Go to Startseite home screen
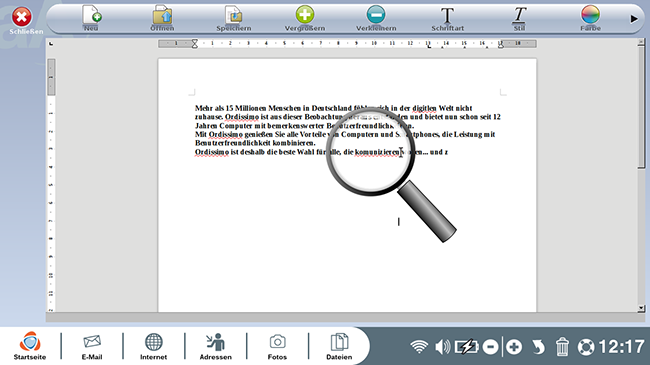This screenshot has width=650, height=365. [30, 346]
